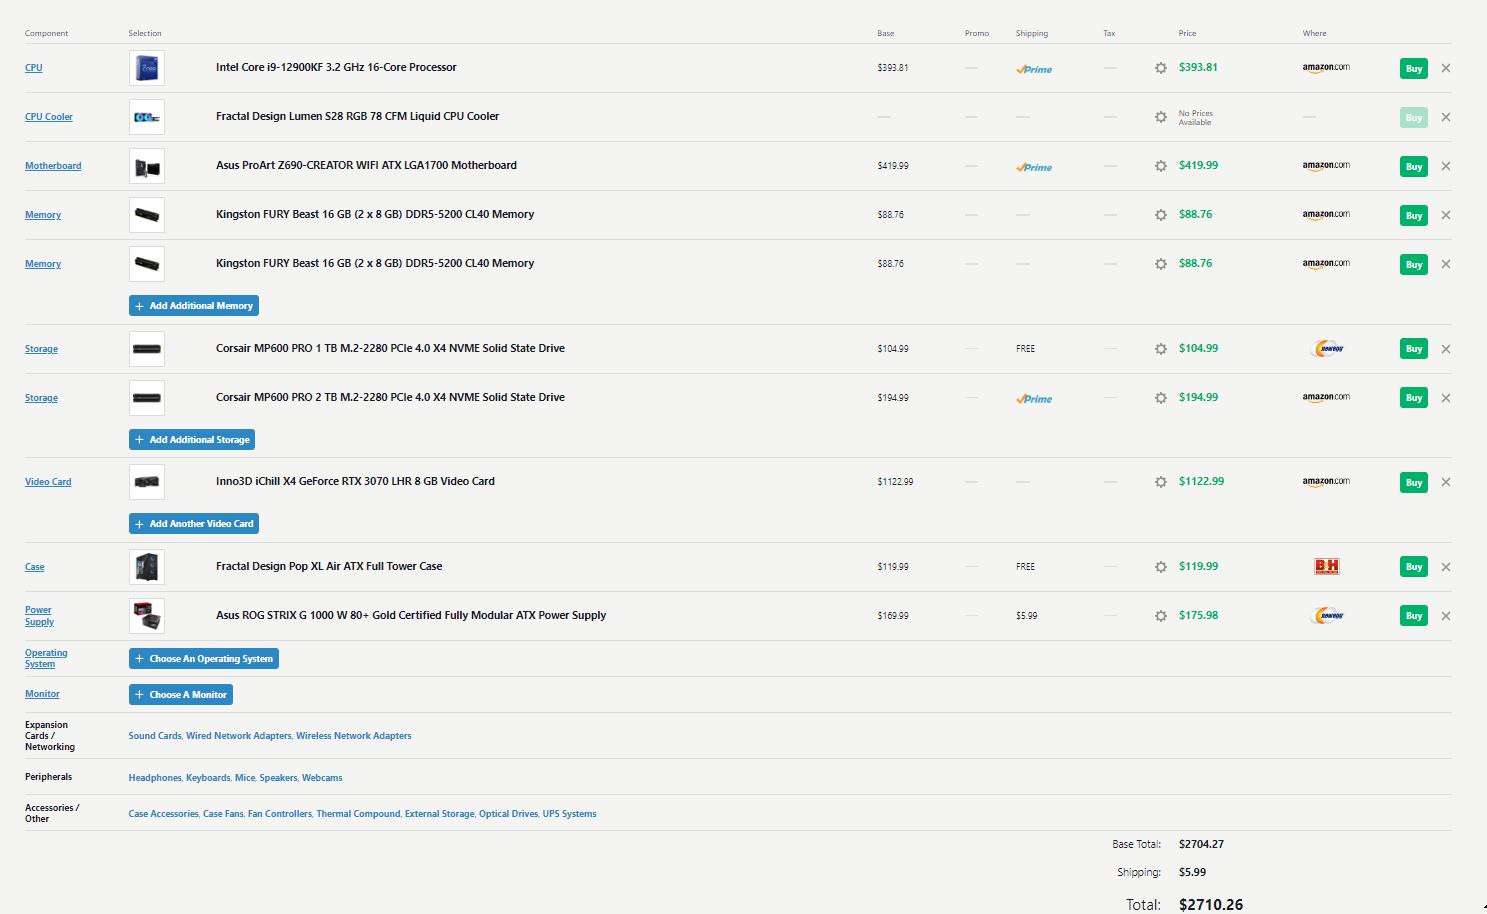Open the Operating System component link
This screenshot has width=1487, height=914.
pyautogui.click(x=46, y=658)
